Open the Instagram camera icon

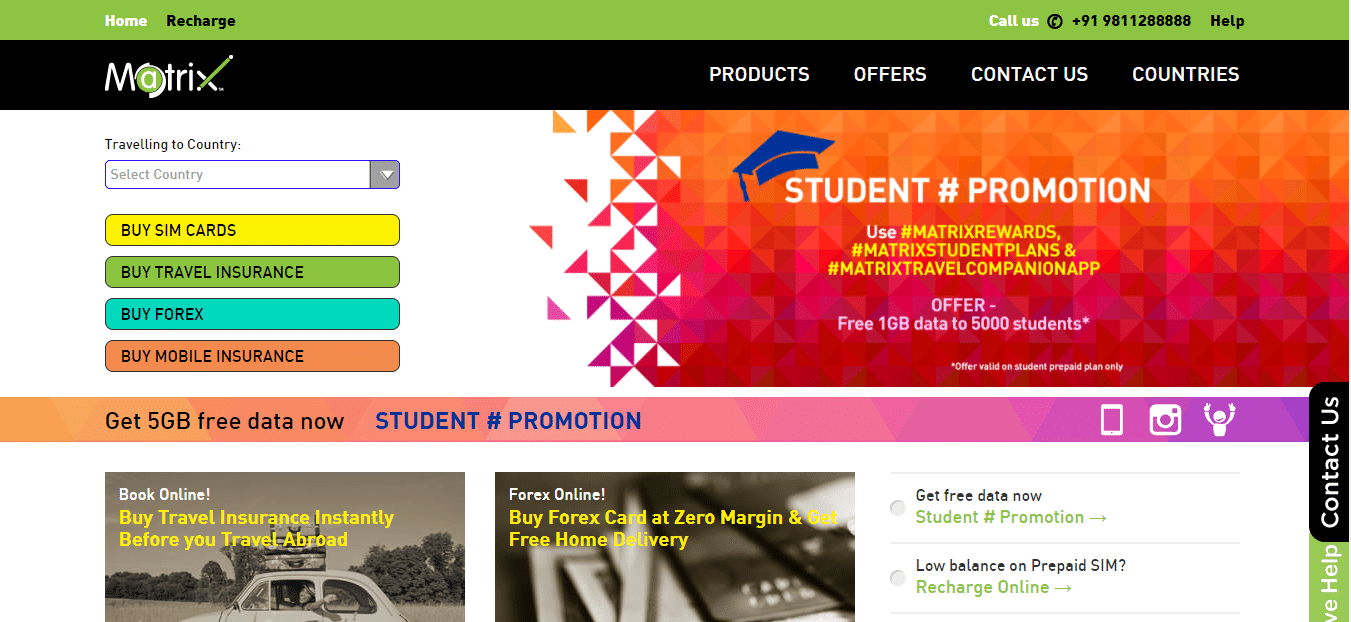[1165, 420]
